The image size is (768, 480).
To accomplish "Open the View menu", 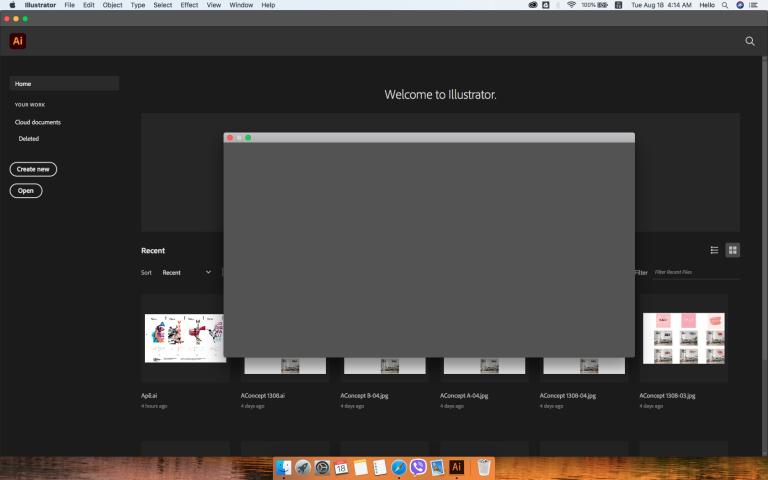I will pos(214,5).
